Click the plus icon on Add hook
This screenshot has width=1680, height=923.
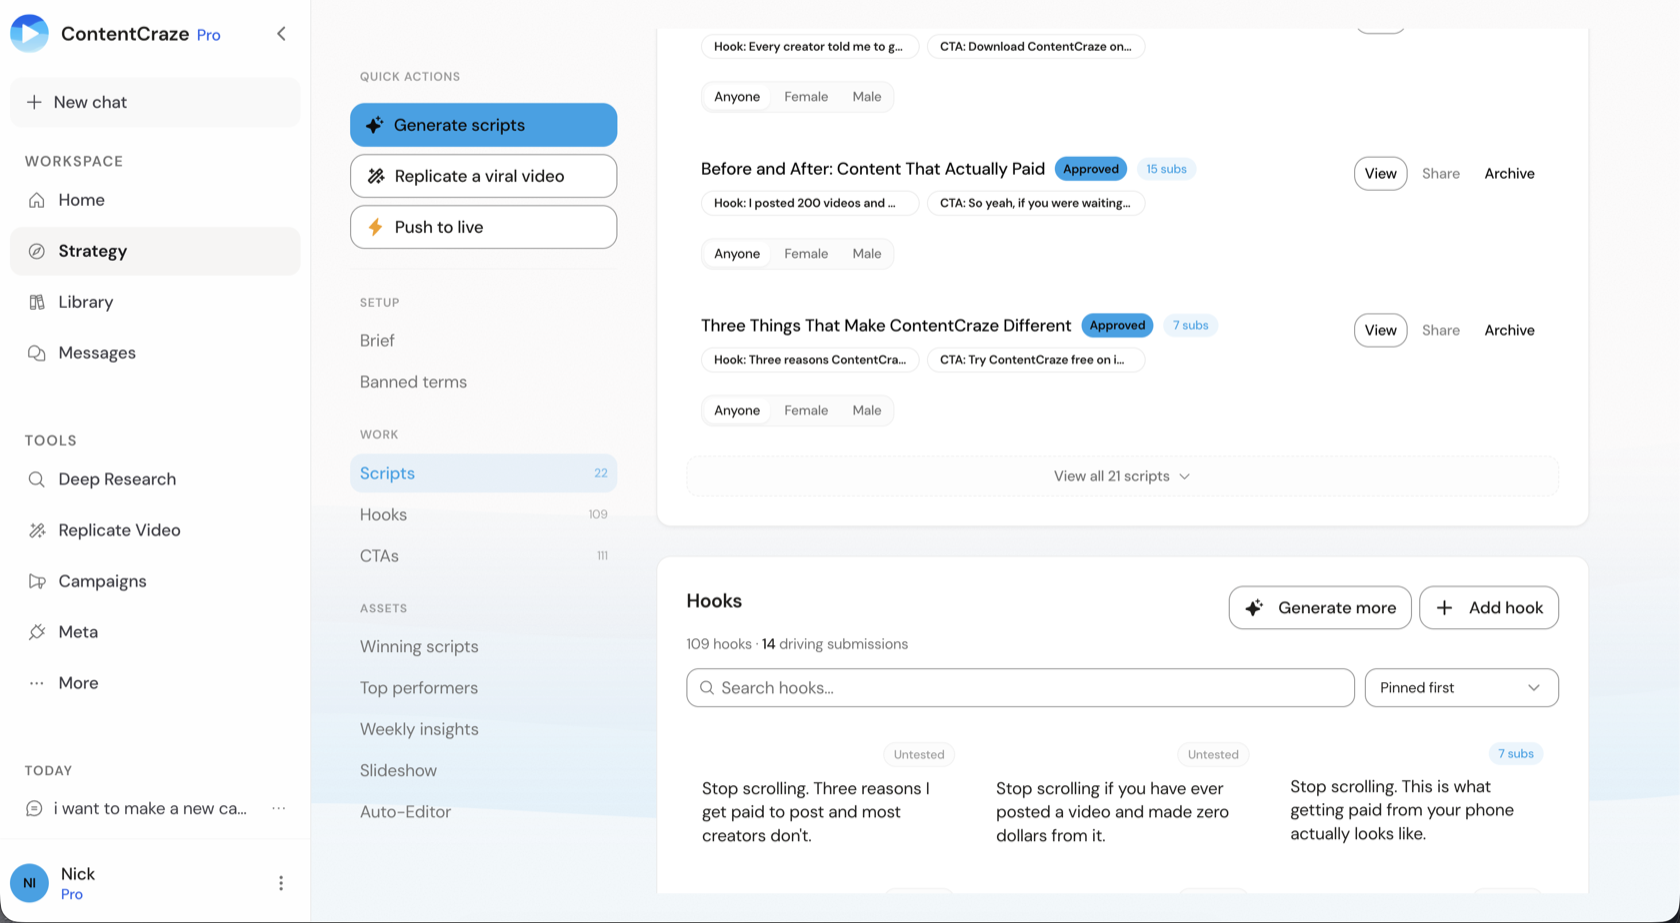click(x=1444, y=608)
